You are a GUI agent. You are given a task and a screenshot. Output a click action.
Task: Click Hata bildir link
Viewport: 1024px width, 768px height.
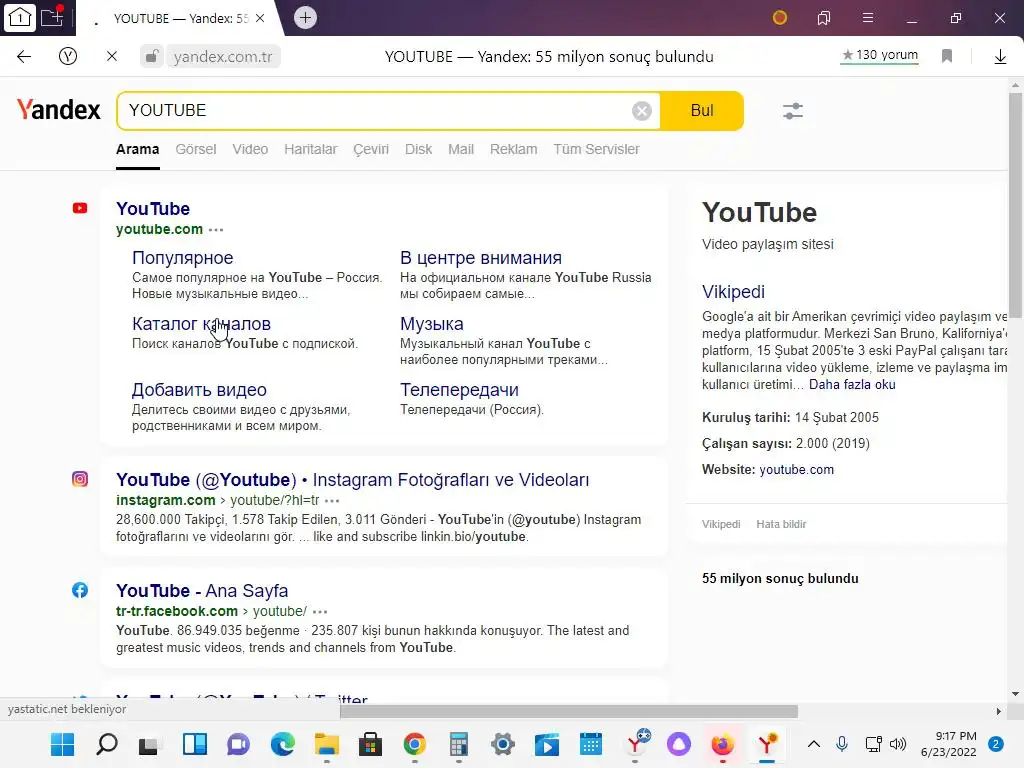click(x=781, y=524)
